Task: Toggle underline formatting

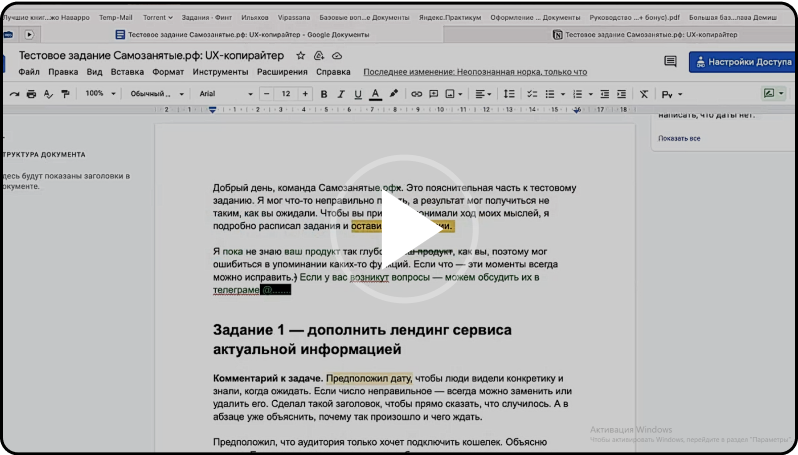Action: [x=358, y=94]
